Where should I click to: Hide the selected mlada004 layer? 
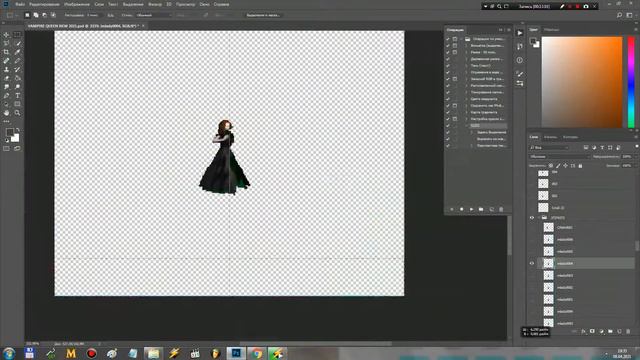click(532, 264)
